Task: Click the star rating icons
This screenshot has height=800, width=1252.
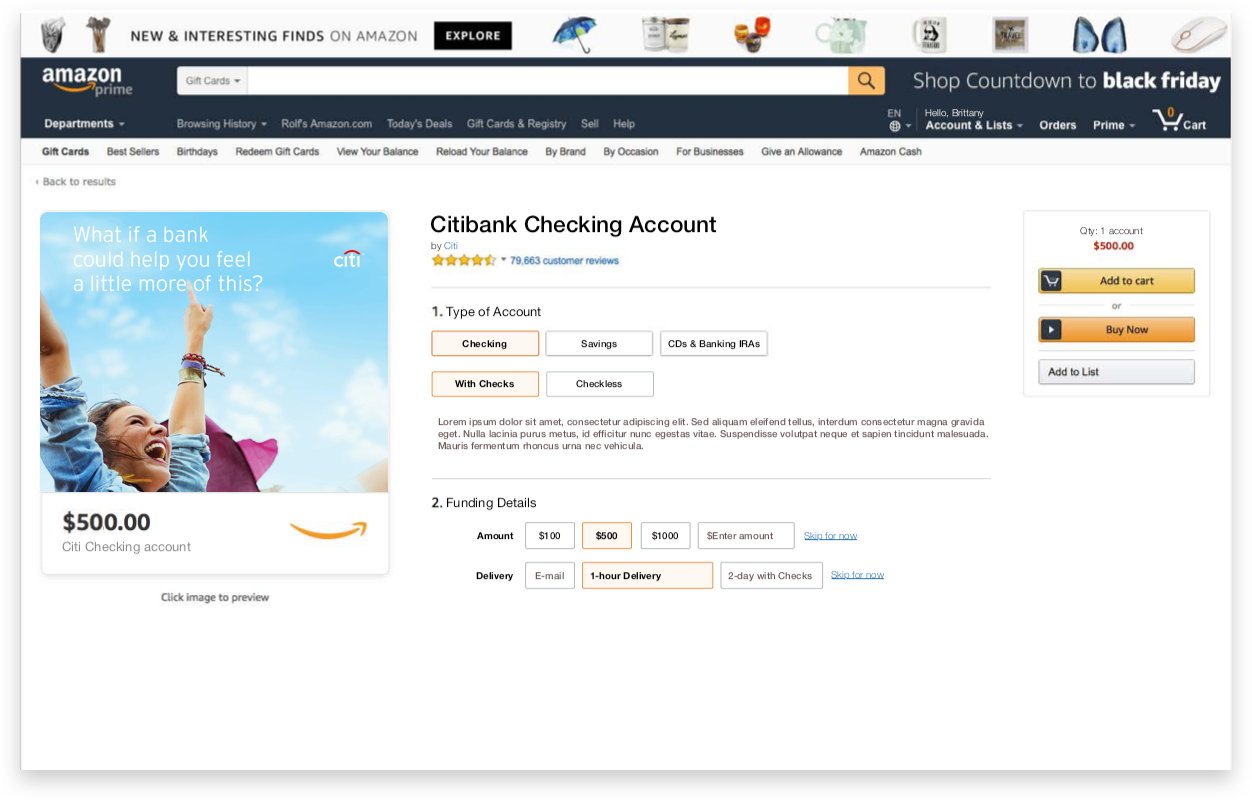Action: [463, 260]
